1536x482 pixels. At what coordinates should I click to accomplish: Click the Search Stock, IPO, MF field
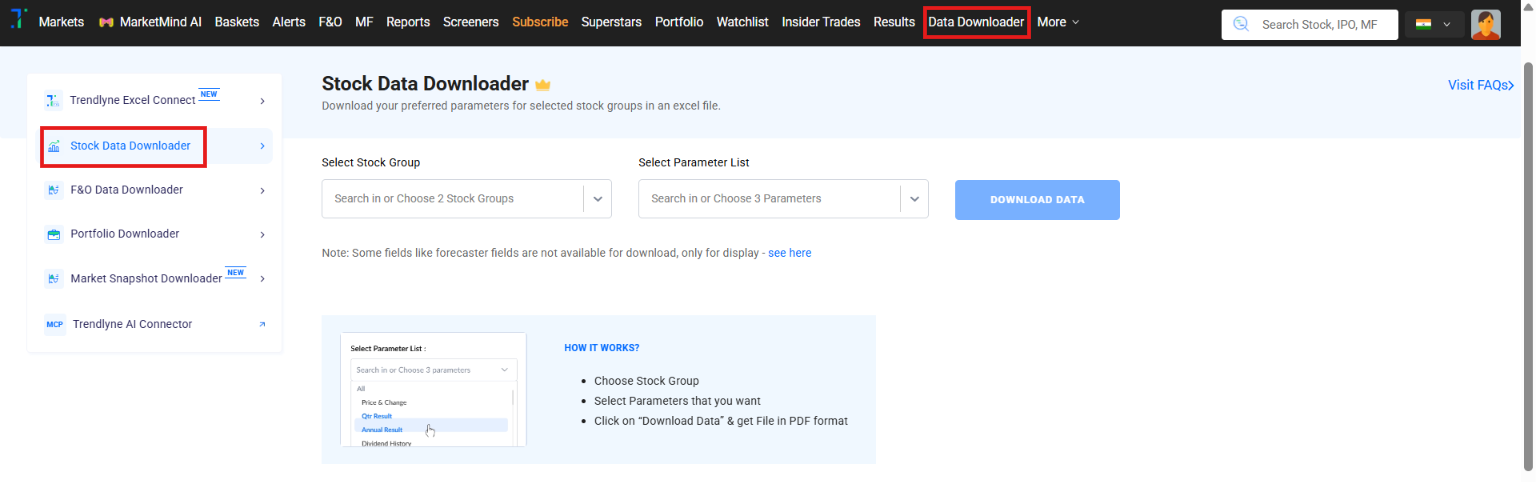tap(1310, 24)
